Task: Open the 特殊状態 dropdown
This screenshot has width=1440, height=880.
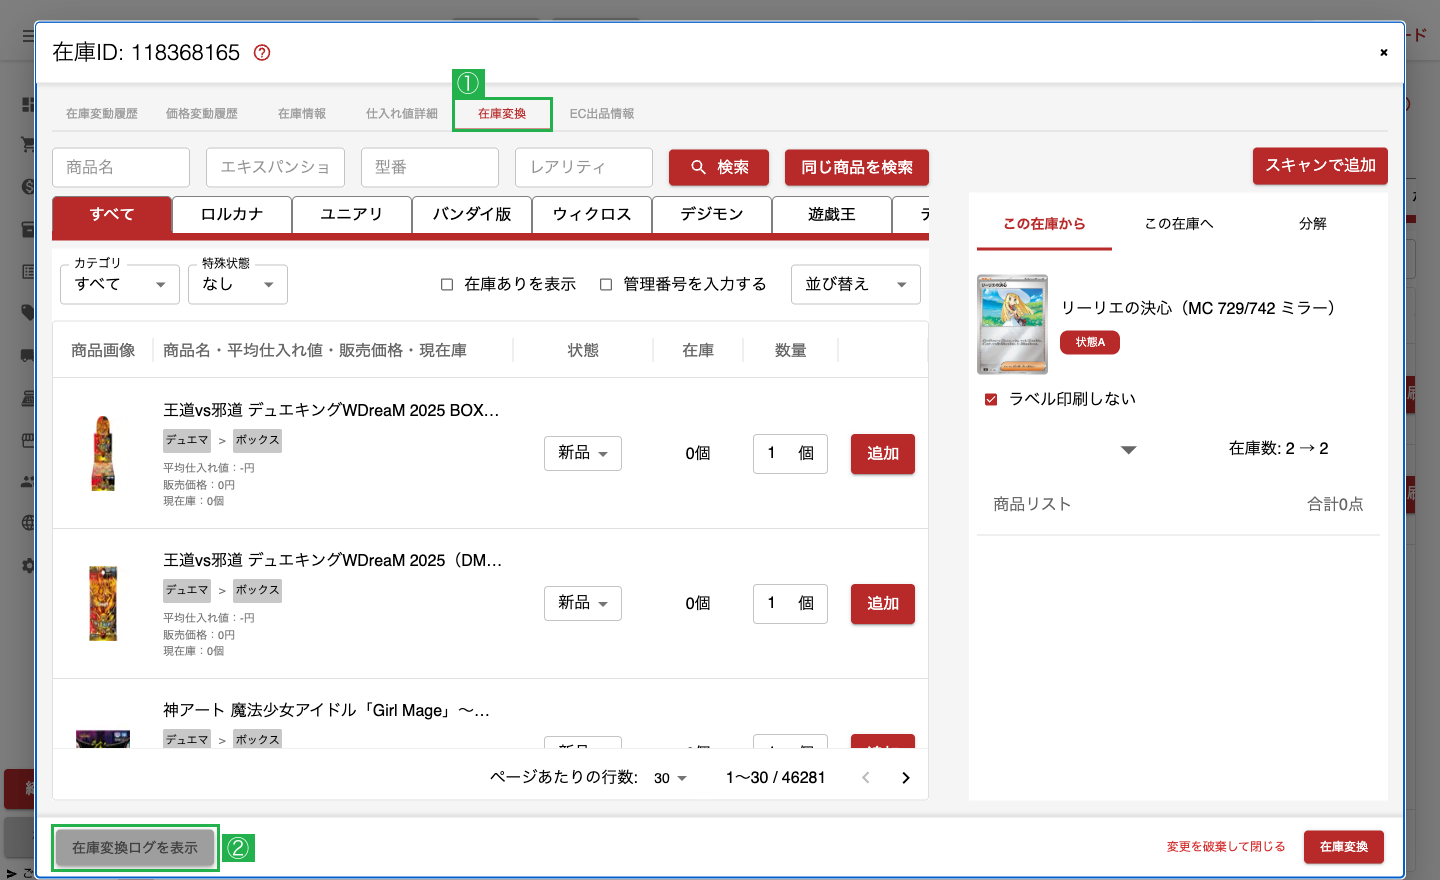Action: coord(238,284)
